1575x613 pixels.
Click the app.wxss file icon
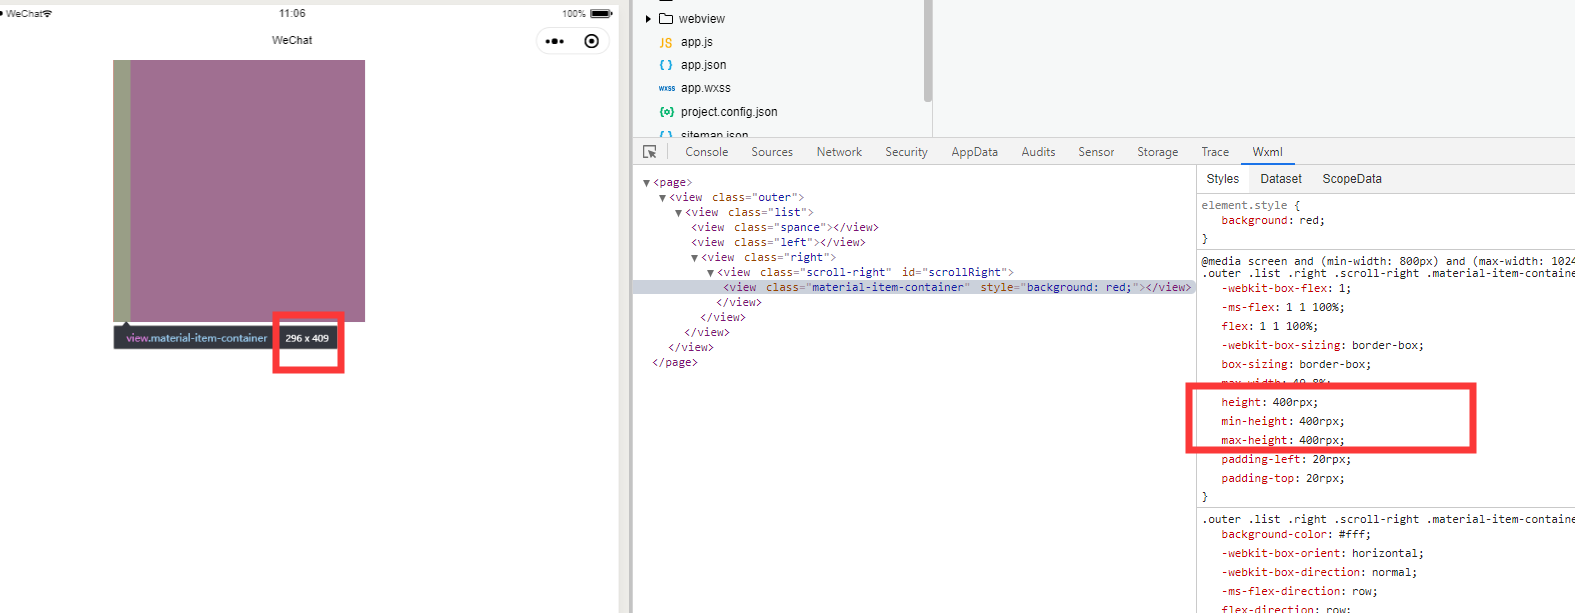[666, 88]
